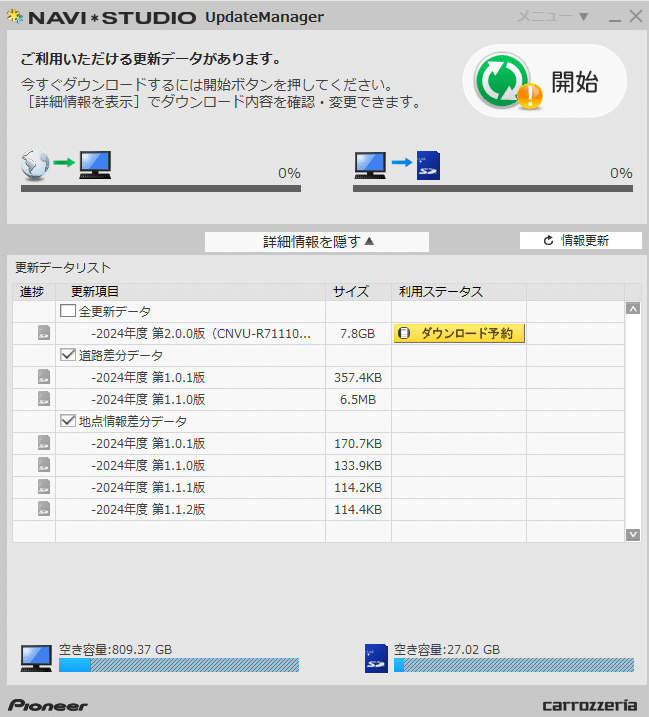Select row -2024年度 第2.0.0版 (CNVU-R71110...
Viewport: 649px width, 717px height.
[201, 333]
